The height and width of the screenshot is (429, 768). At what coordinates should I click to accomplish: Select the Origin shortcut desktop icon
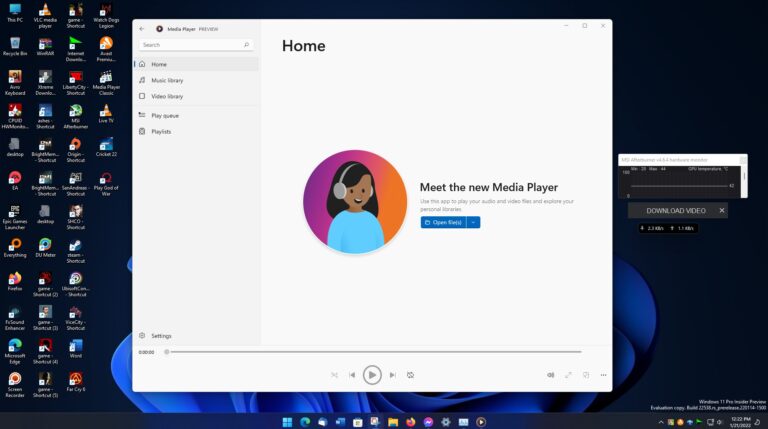(x=75, y=150)
